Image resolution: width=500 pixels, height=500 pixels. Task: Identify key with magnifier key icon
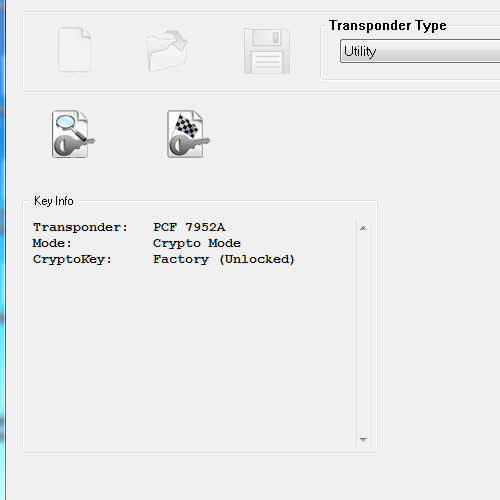(x=73, y=134)
